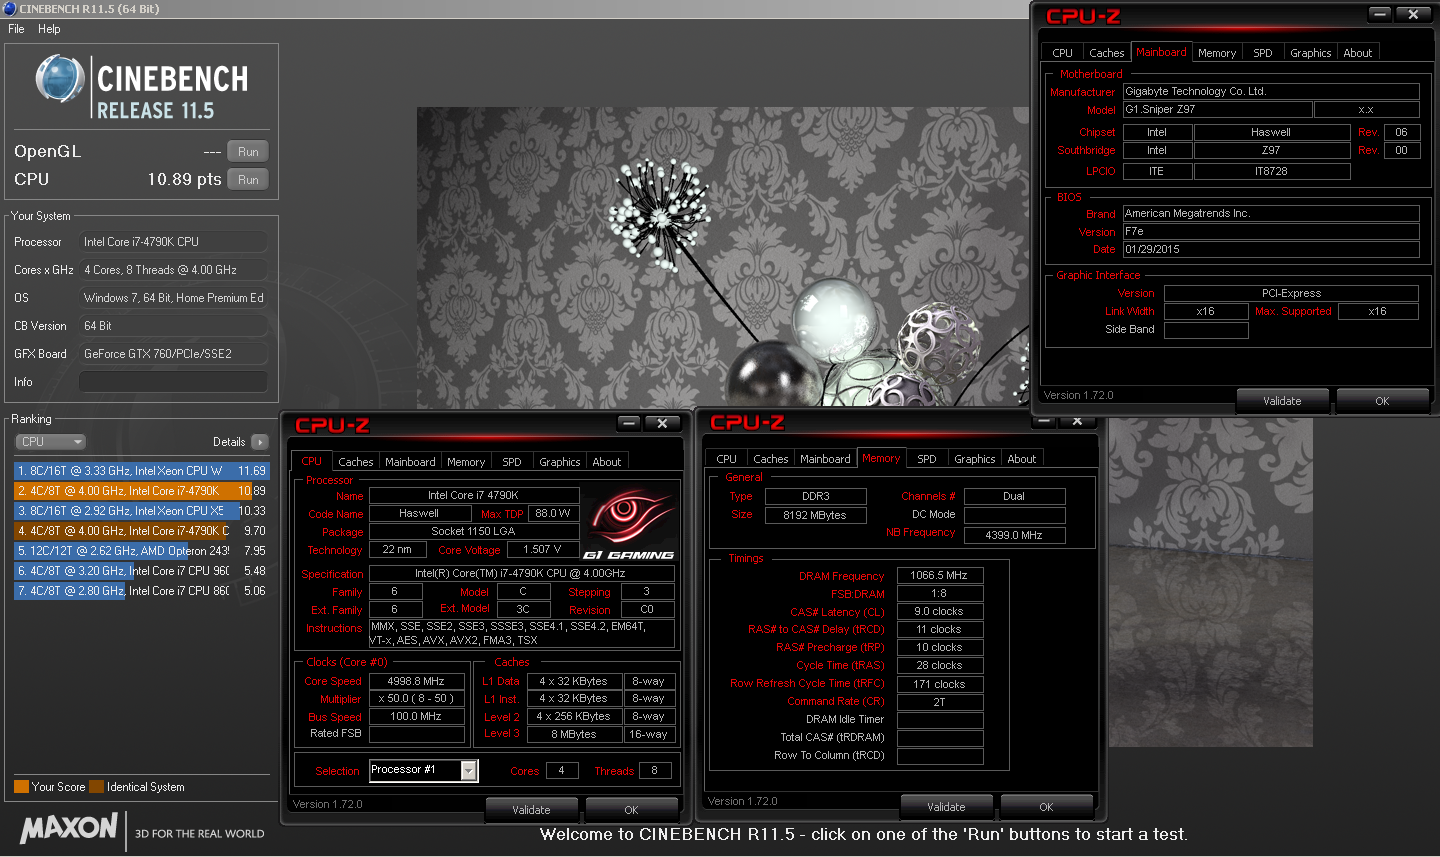Screen dimensions: 1440x857
Task: Select ranking row 4 Core i7-4790K 9.70
Action: [x=141, y=530]
